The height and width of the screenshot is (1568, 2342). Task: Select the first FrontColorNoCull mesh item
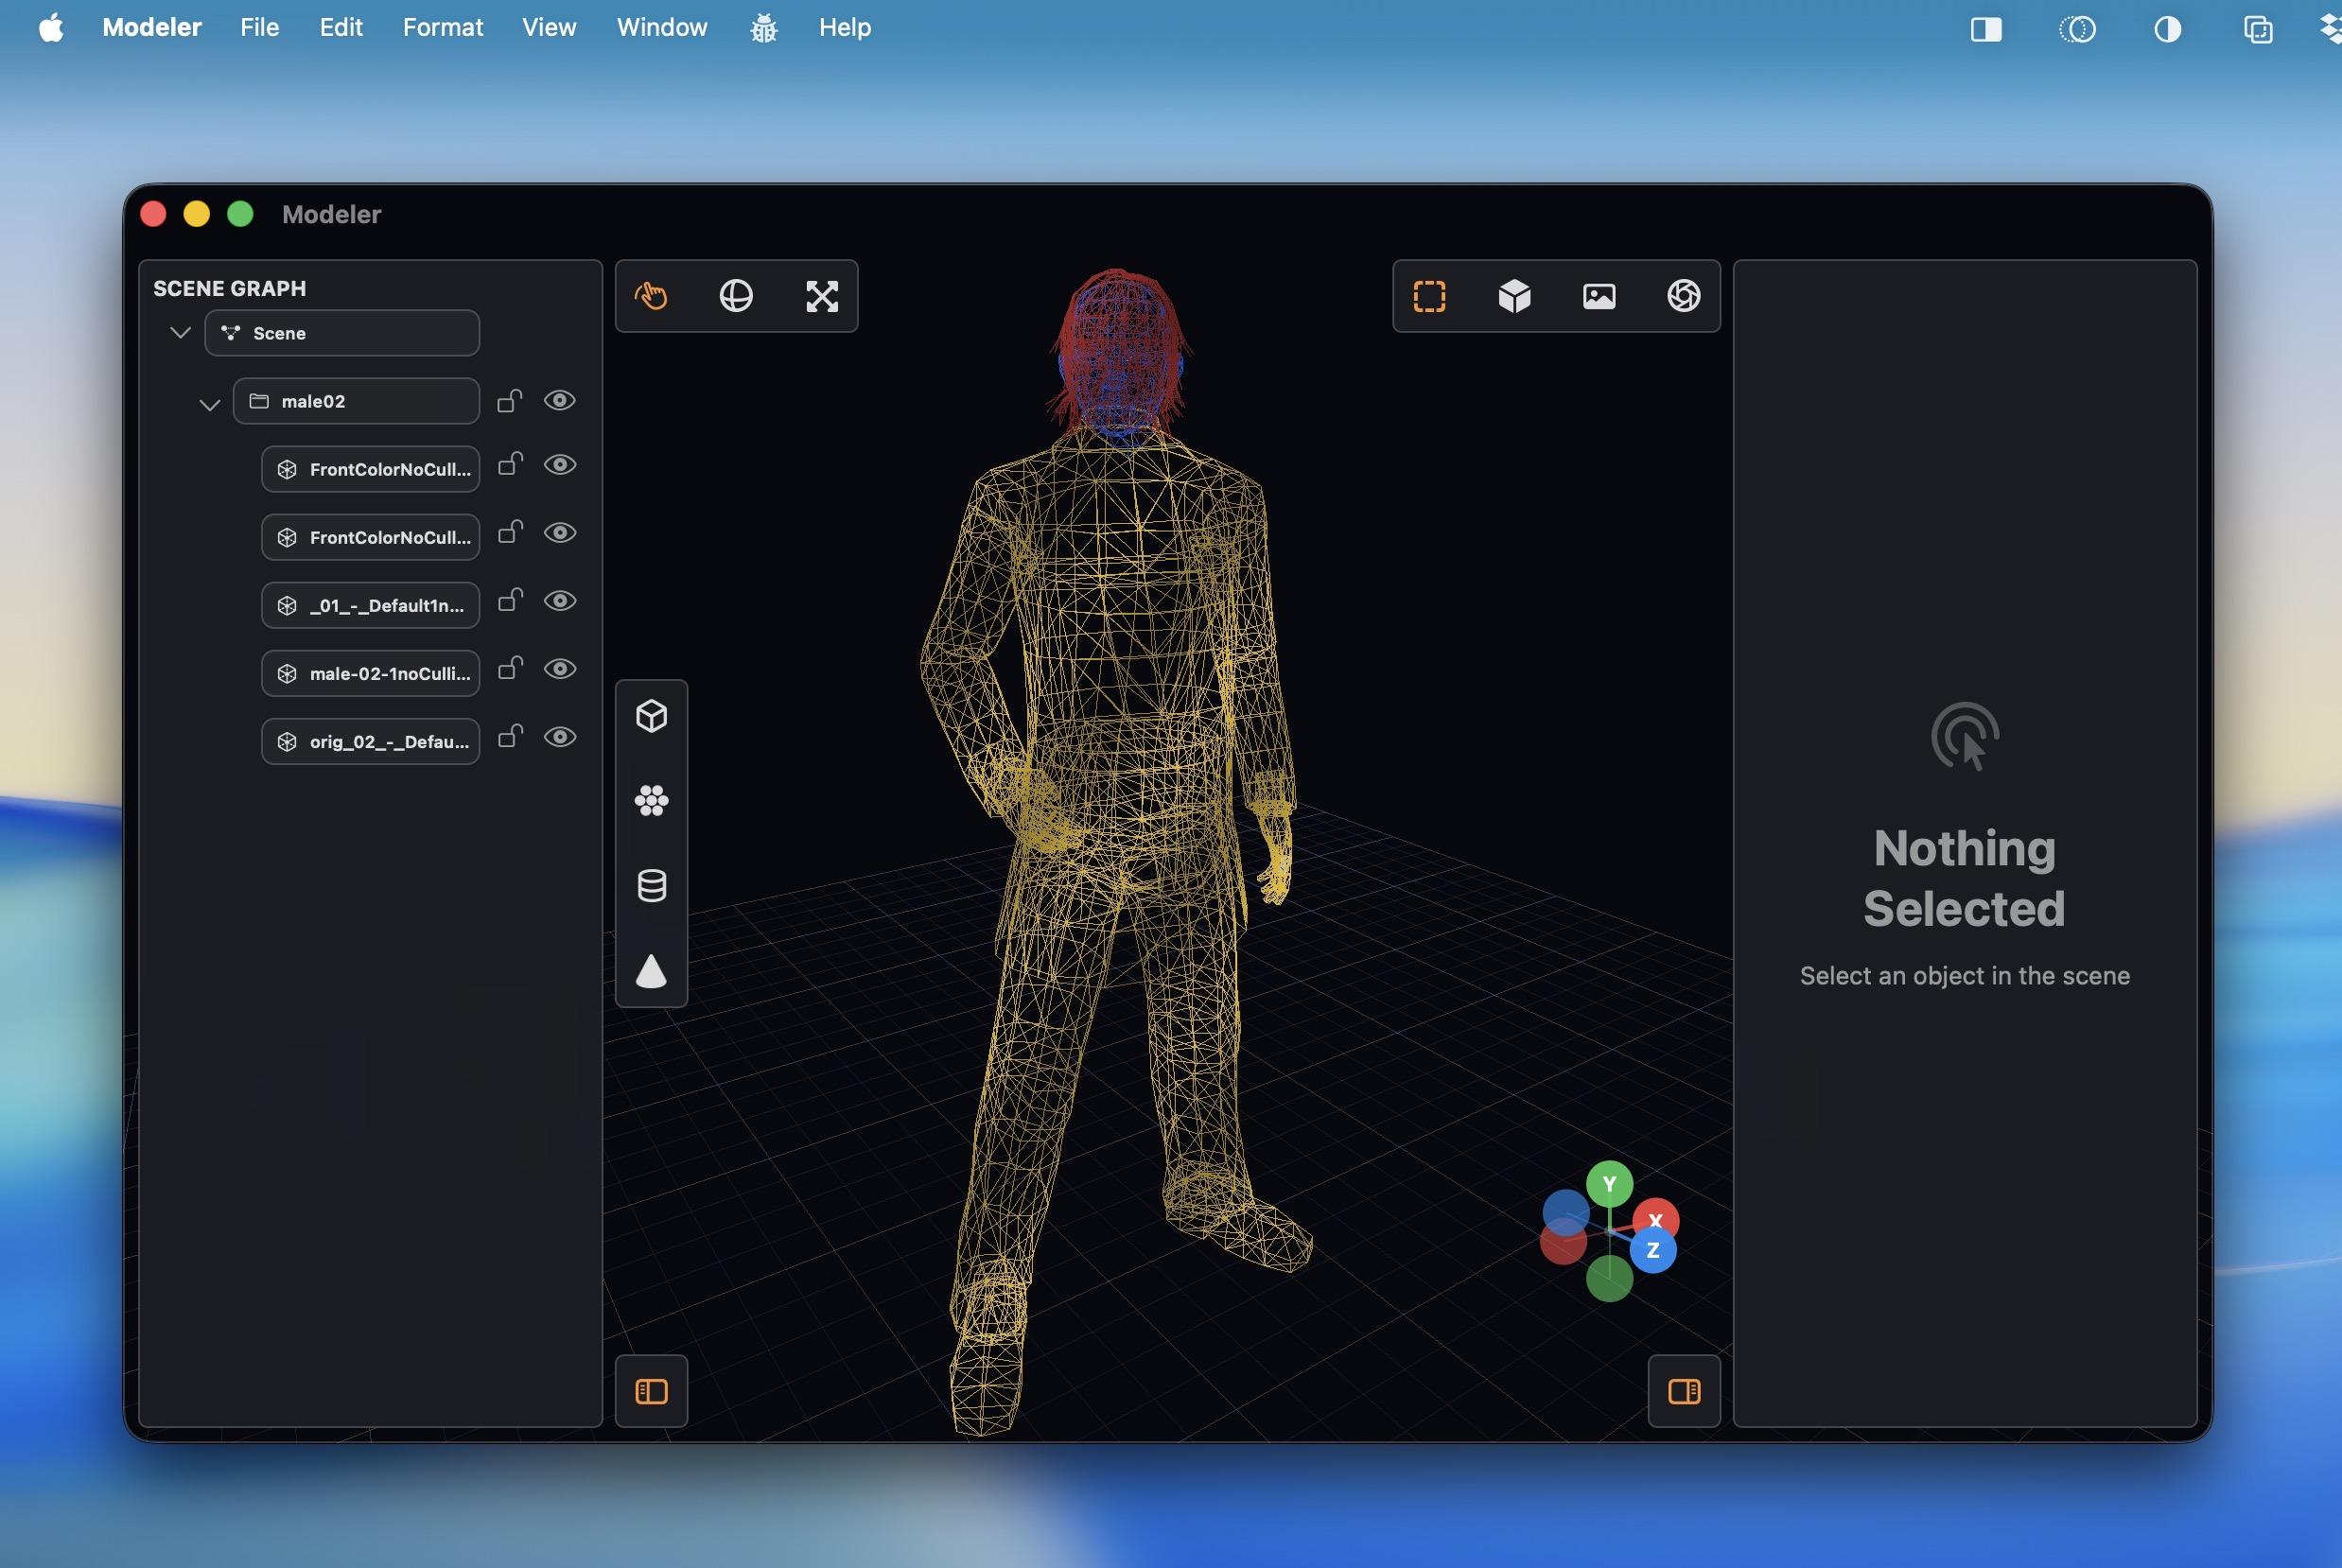(x=371, y=469)
